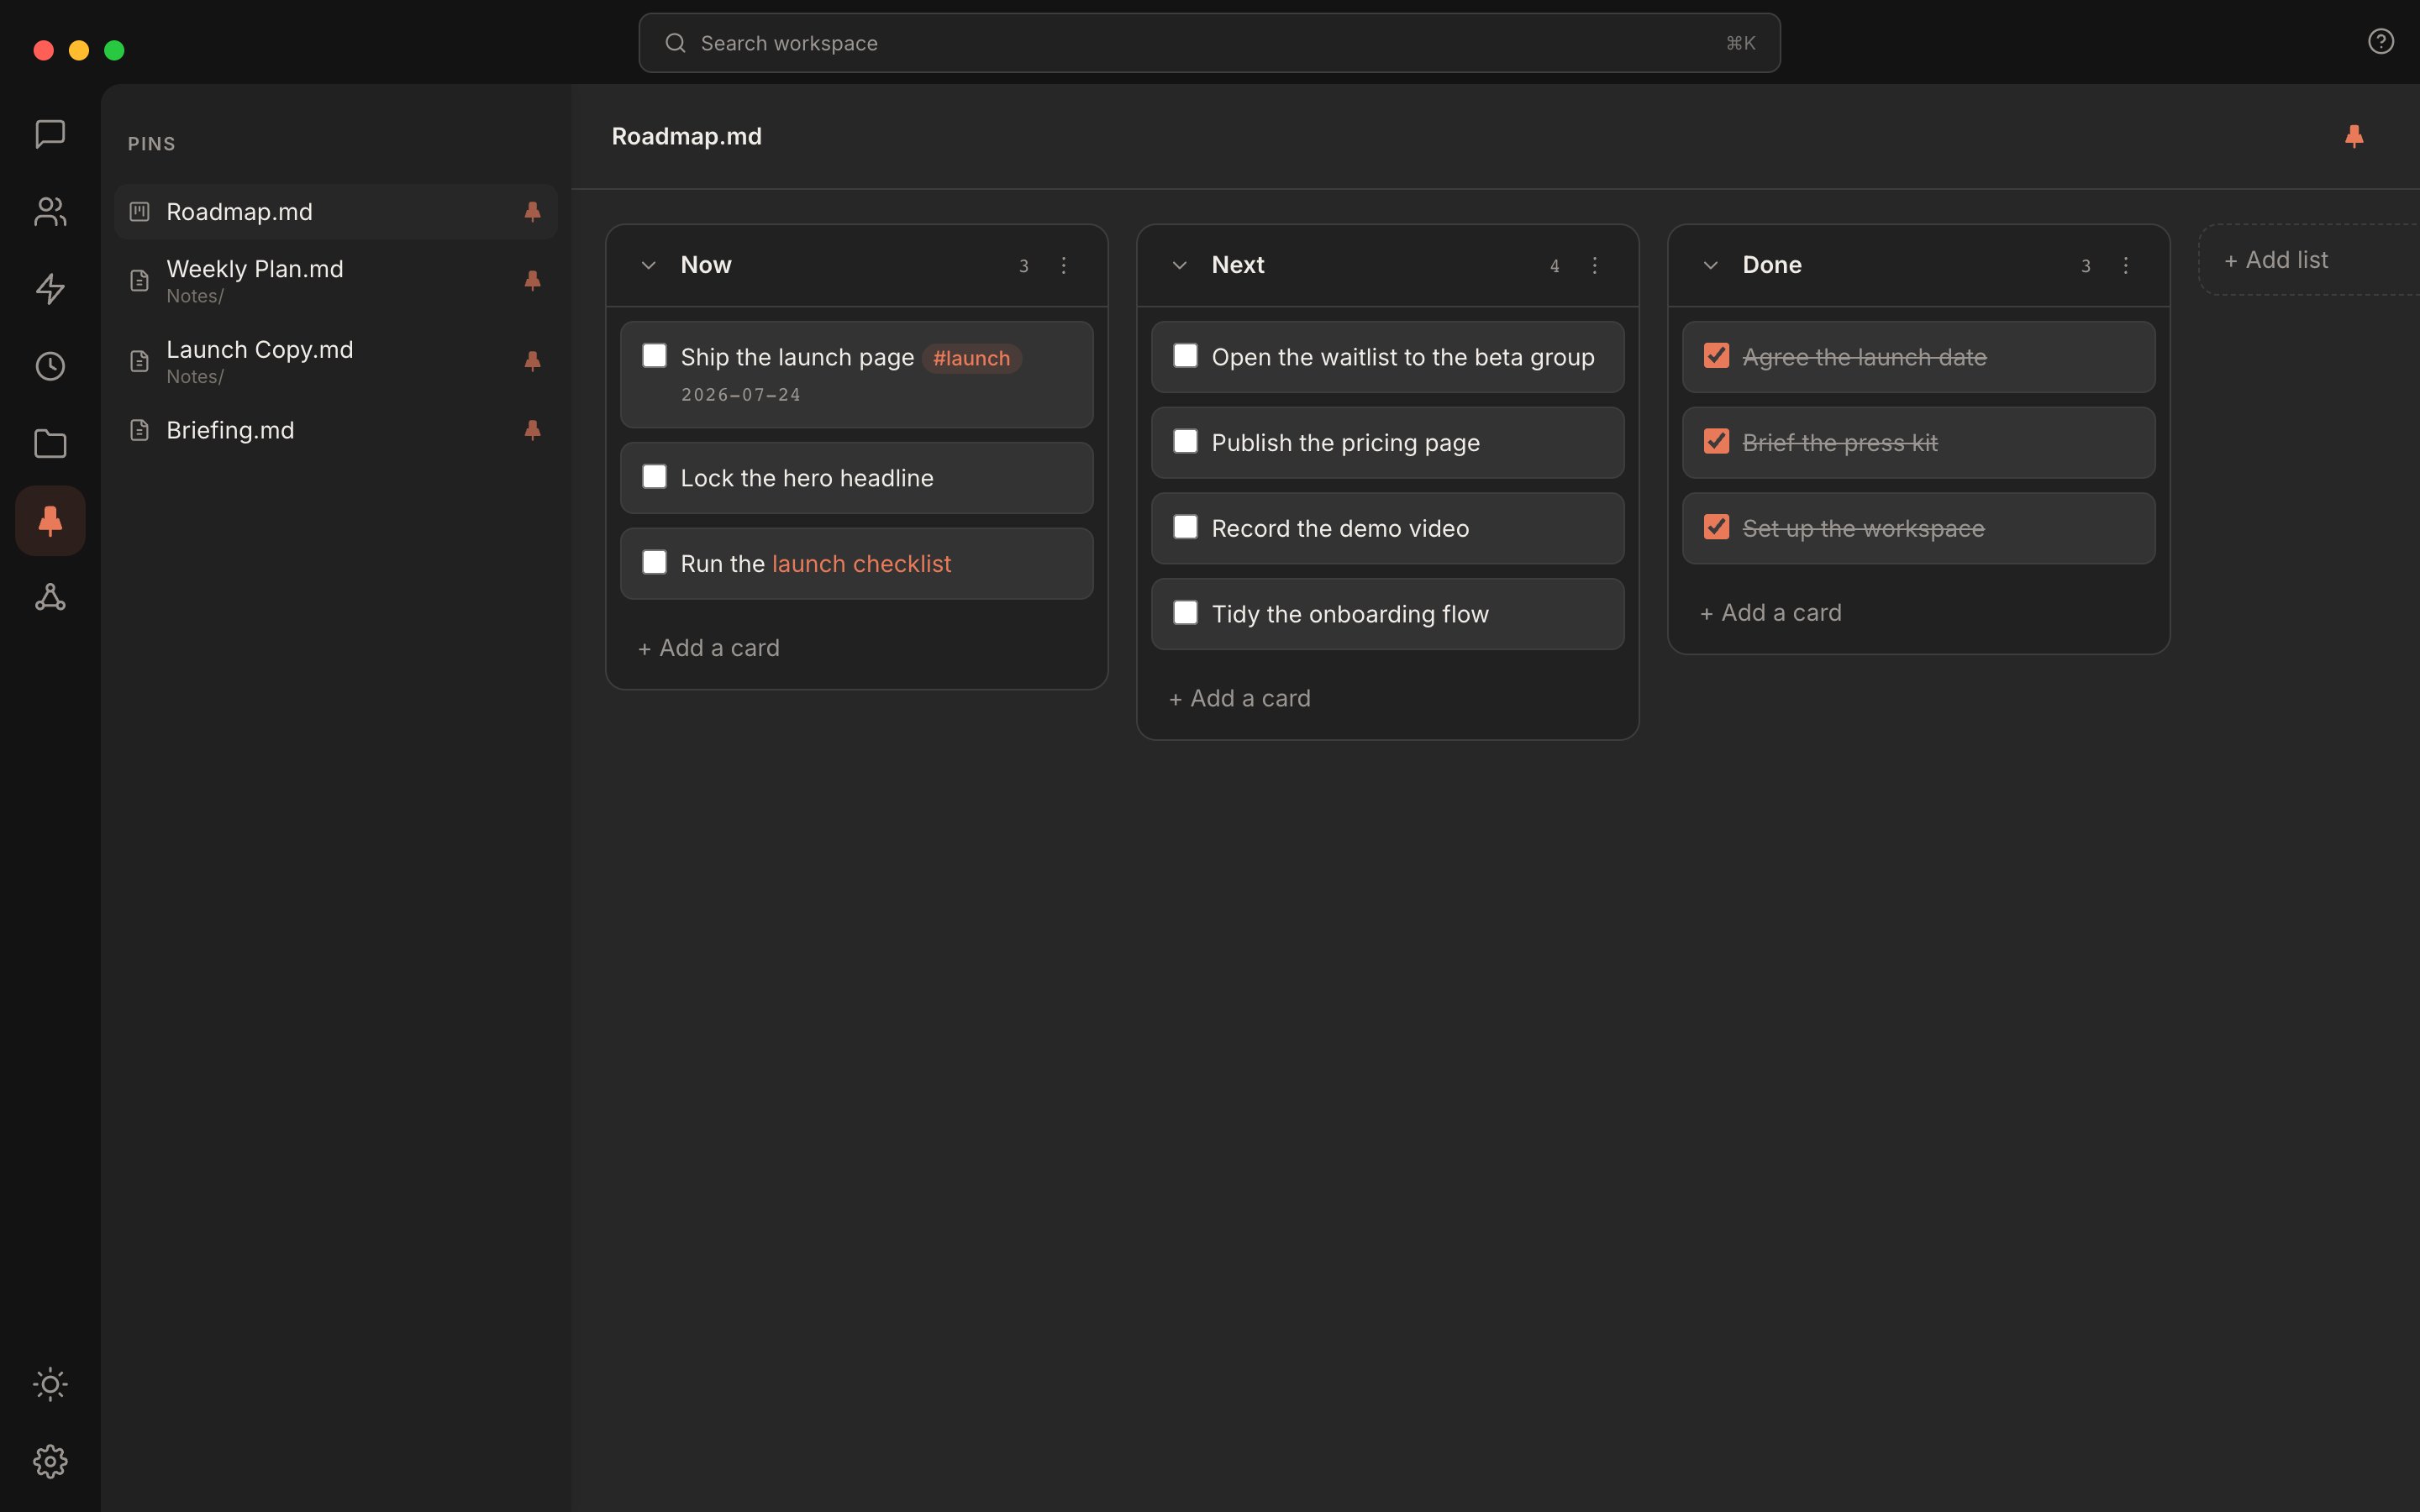This screenshot has width=2420, height=1512.
Task: Open the graph view icon in the sidebar
Action: tap(50, 598)
